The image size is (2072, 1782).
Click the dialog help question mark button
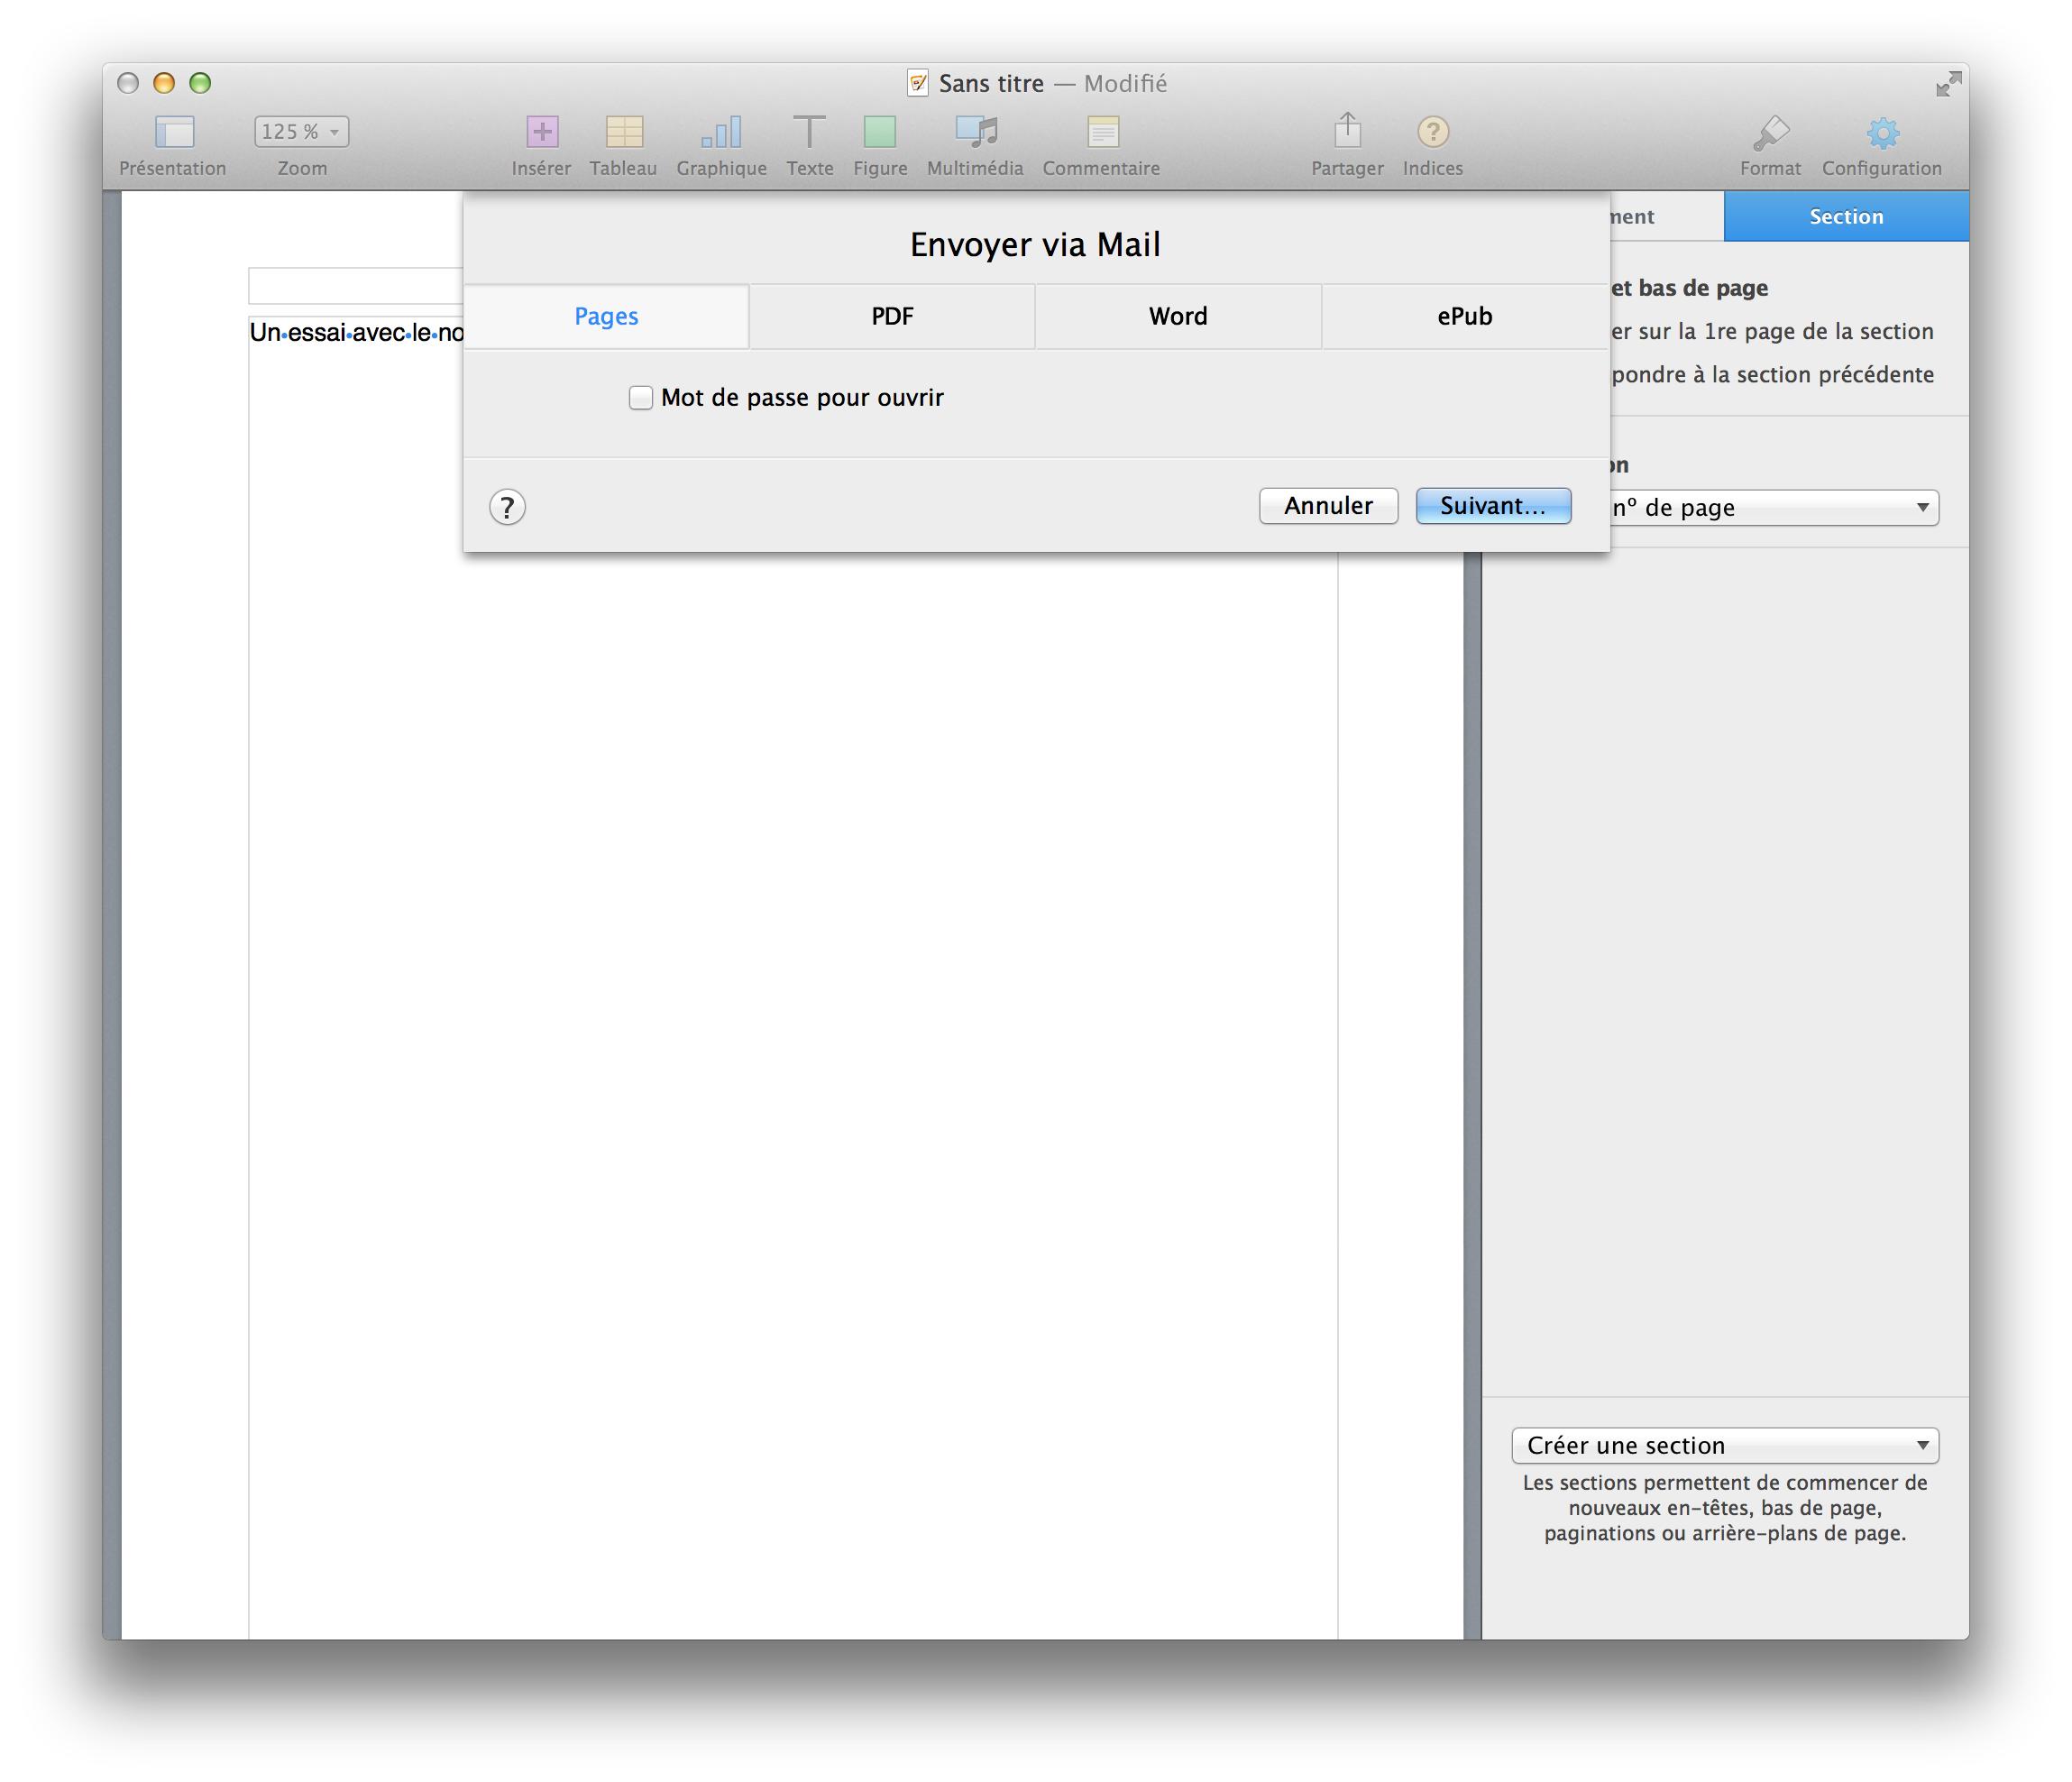507,508
